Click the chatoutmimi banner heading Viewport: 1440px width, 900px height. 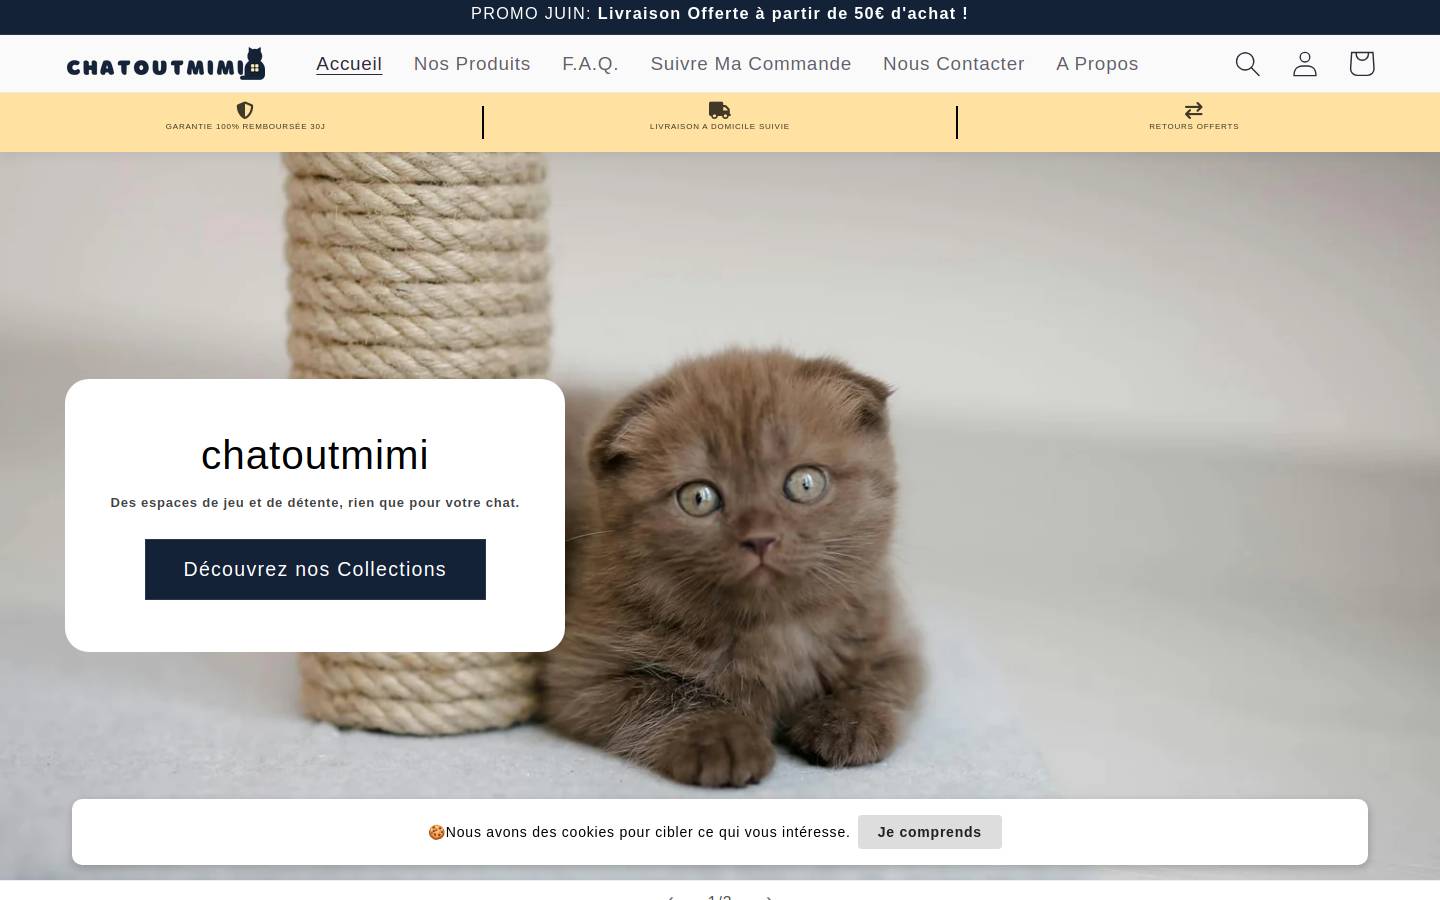click(315, 455)
